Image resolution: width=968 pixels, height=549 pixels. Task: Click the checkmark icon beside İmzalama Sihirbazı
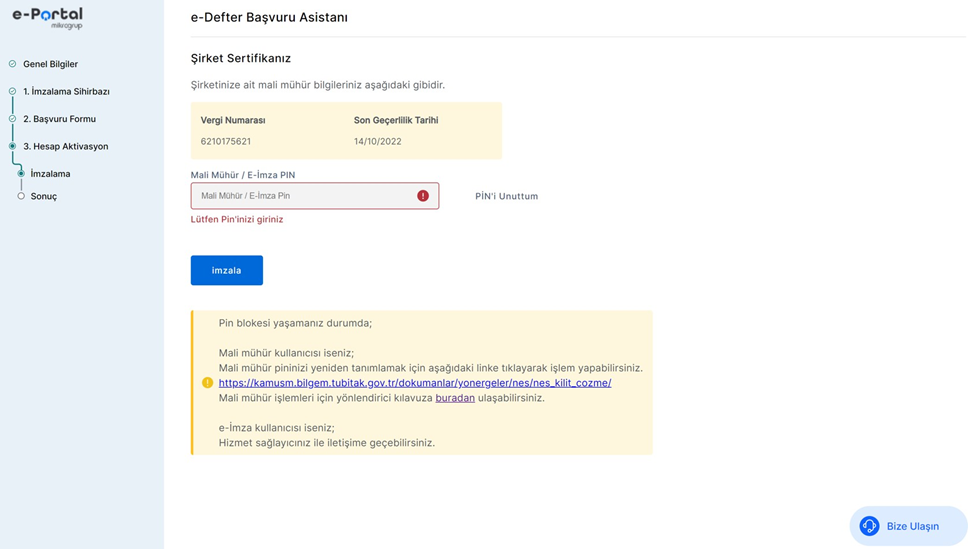click(x=12, y=91)
